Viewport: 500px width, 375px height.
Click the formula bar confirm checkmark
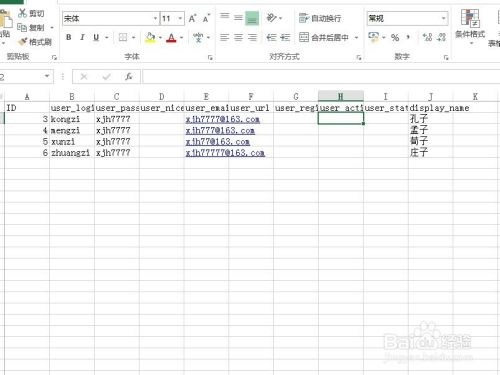point(106,77)
